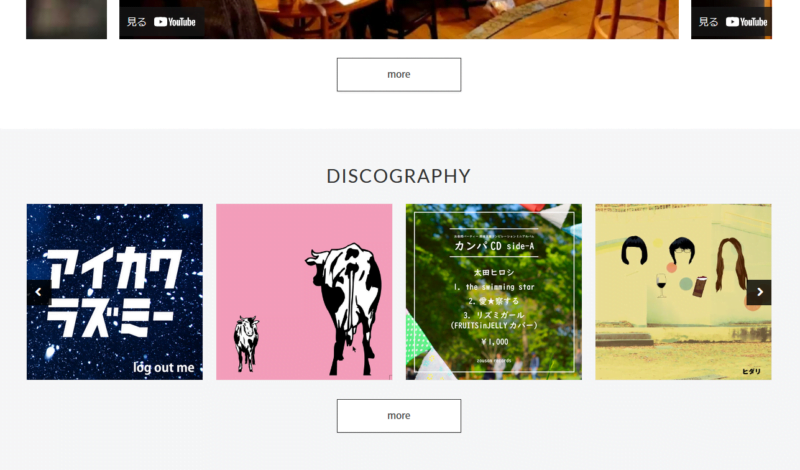Open the カンパCD side-A album cover
The height and width of the screenshot is (470, 800).
pyautogui.click(x=494, y=292)
